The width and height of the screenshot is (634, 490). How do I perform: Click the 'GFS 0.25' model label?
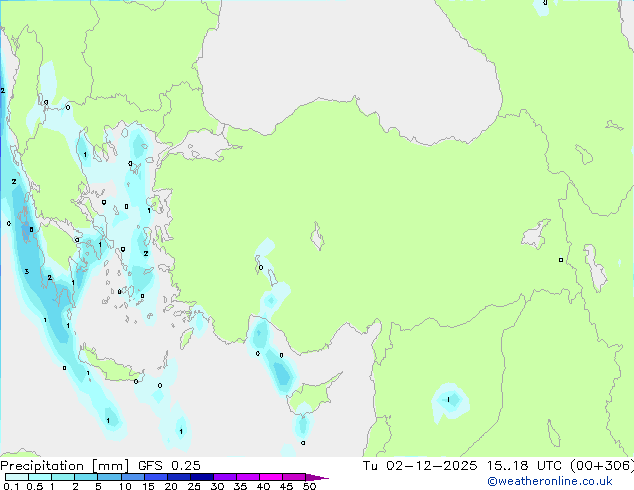169,466
